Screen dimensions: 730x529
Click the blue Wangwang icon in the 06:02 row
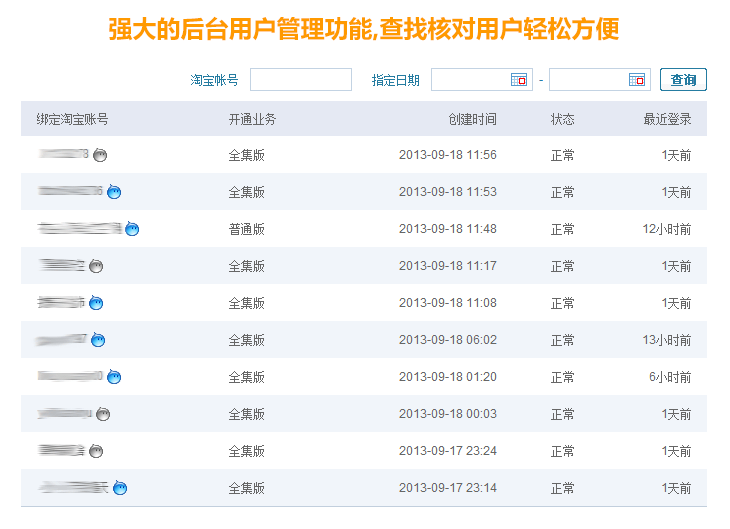tap(98, 340)
